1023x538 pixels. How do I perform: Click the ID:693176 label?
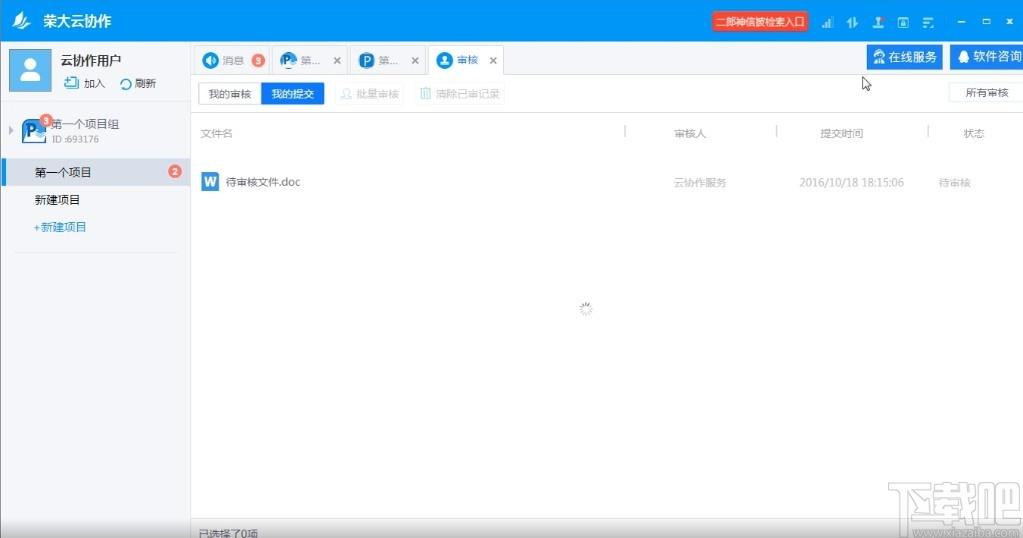coord(76,139)
